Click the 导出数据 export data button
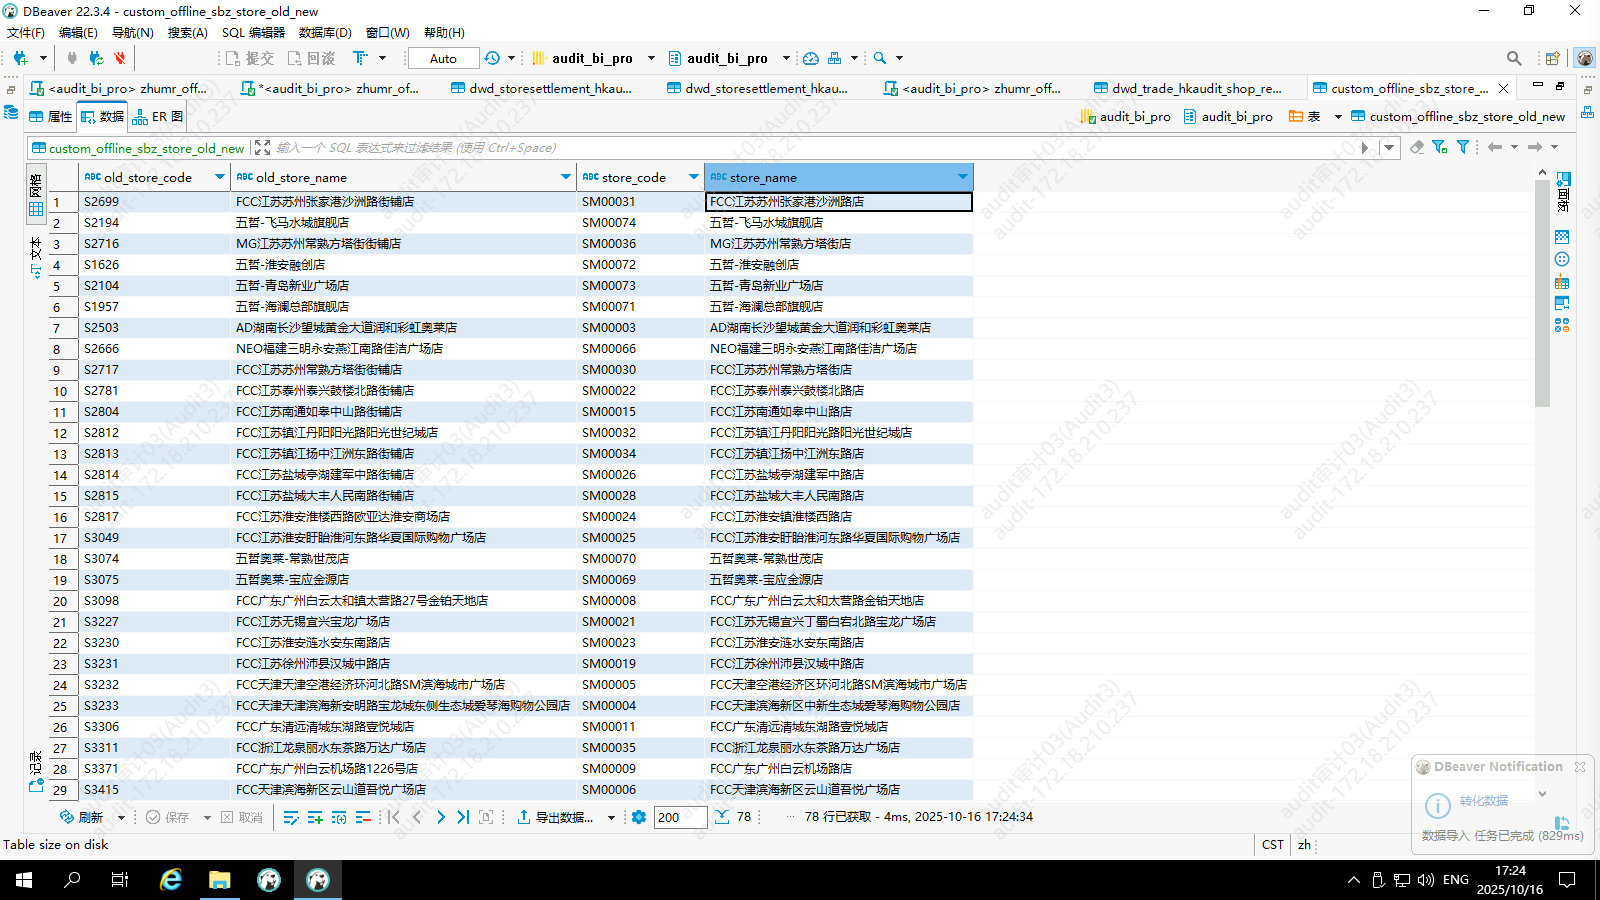 pos(555,817)
